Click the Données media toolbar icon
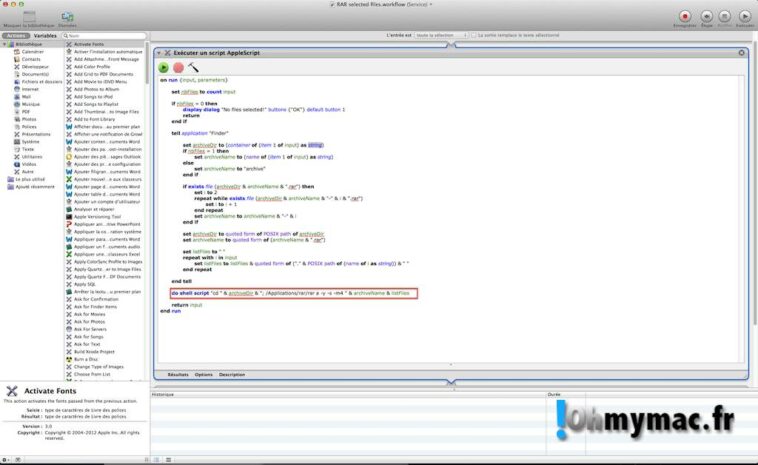Viewport: 758px width, 465px height. (x=67, y=16)
